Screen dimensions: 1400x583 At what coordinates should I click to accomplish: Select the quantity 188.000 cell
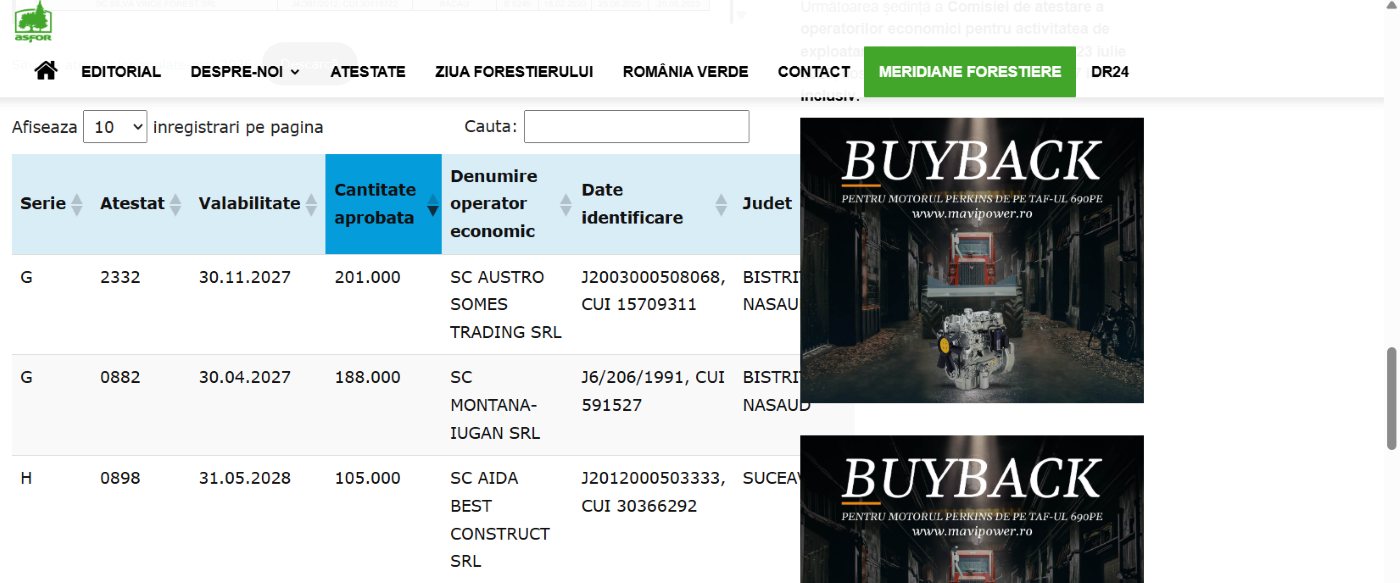tap(367, 378)
